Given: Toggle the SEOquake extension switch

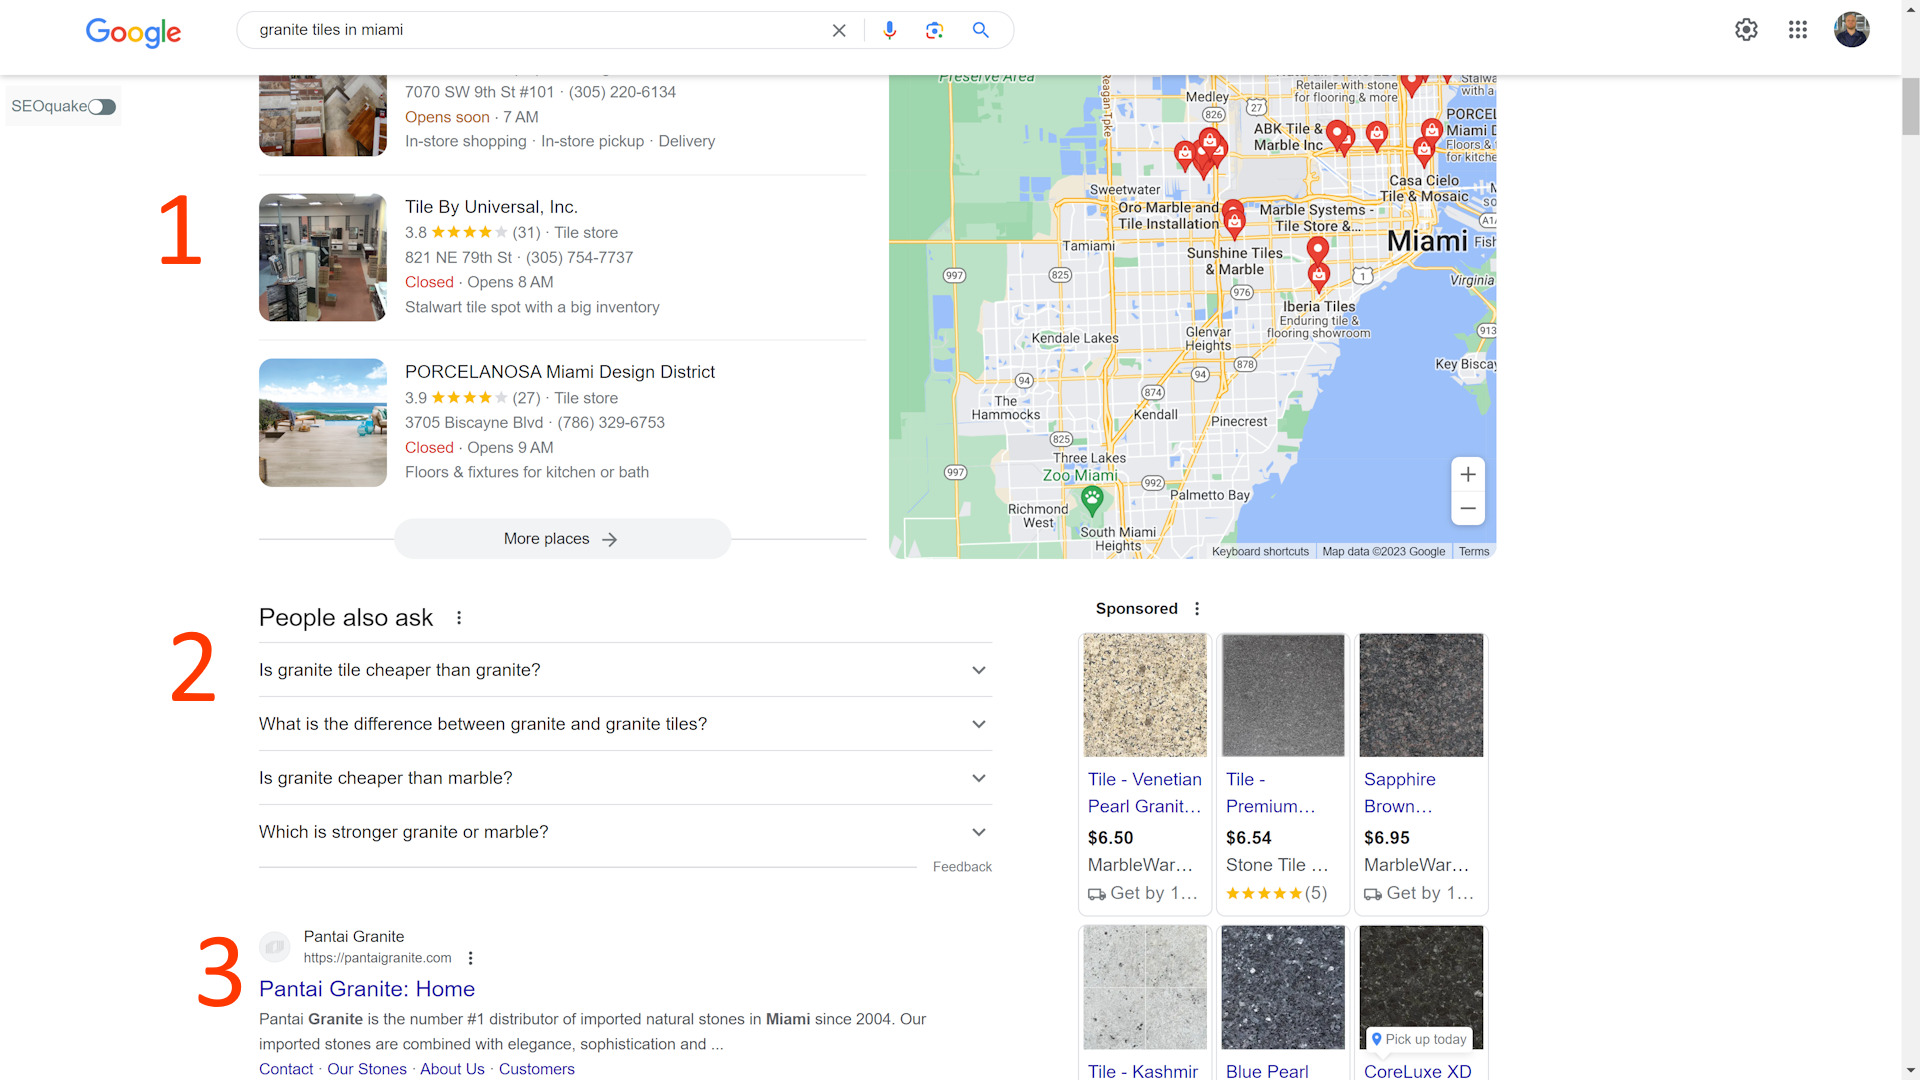Looking at the screenshot, I should click(x=103, y=105).
